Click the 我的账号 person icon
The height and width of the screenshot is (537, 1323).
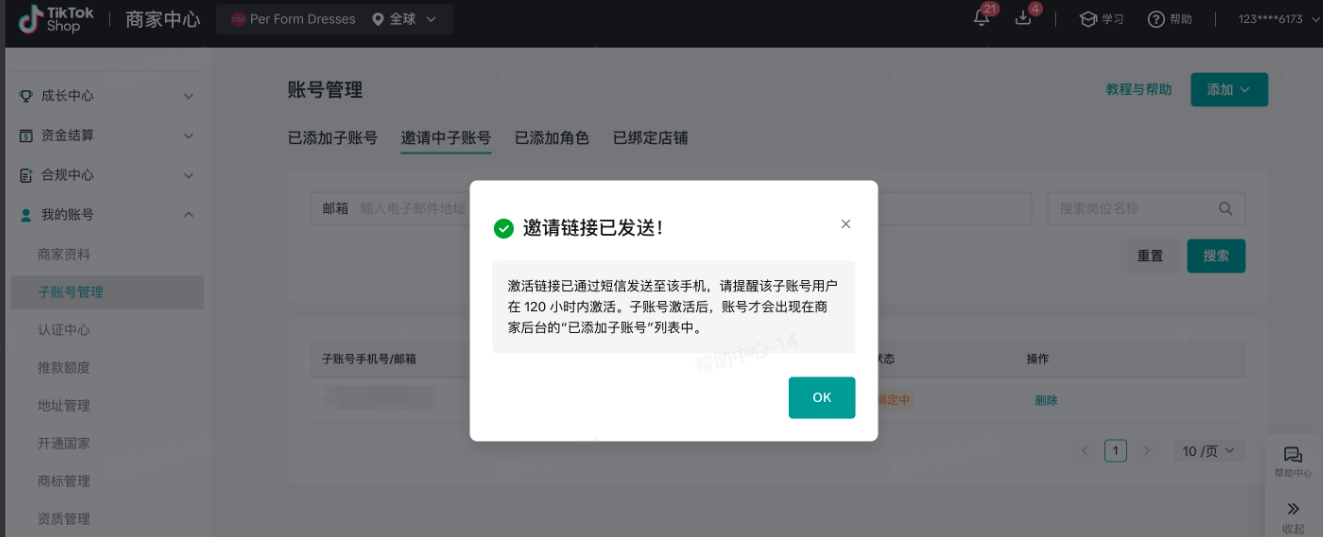27,215
